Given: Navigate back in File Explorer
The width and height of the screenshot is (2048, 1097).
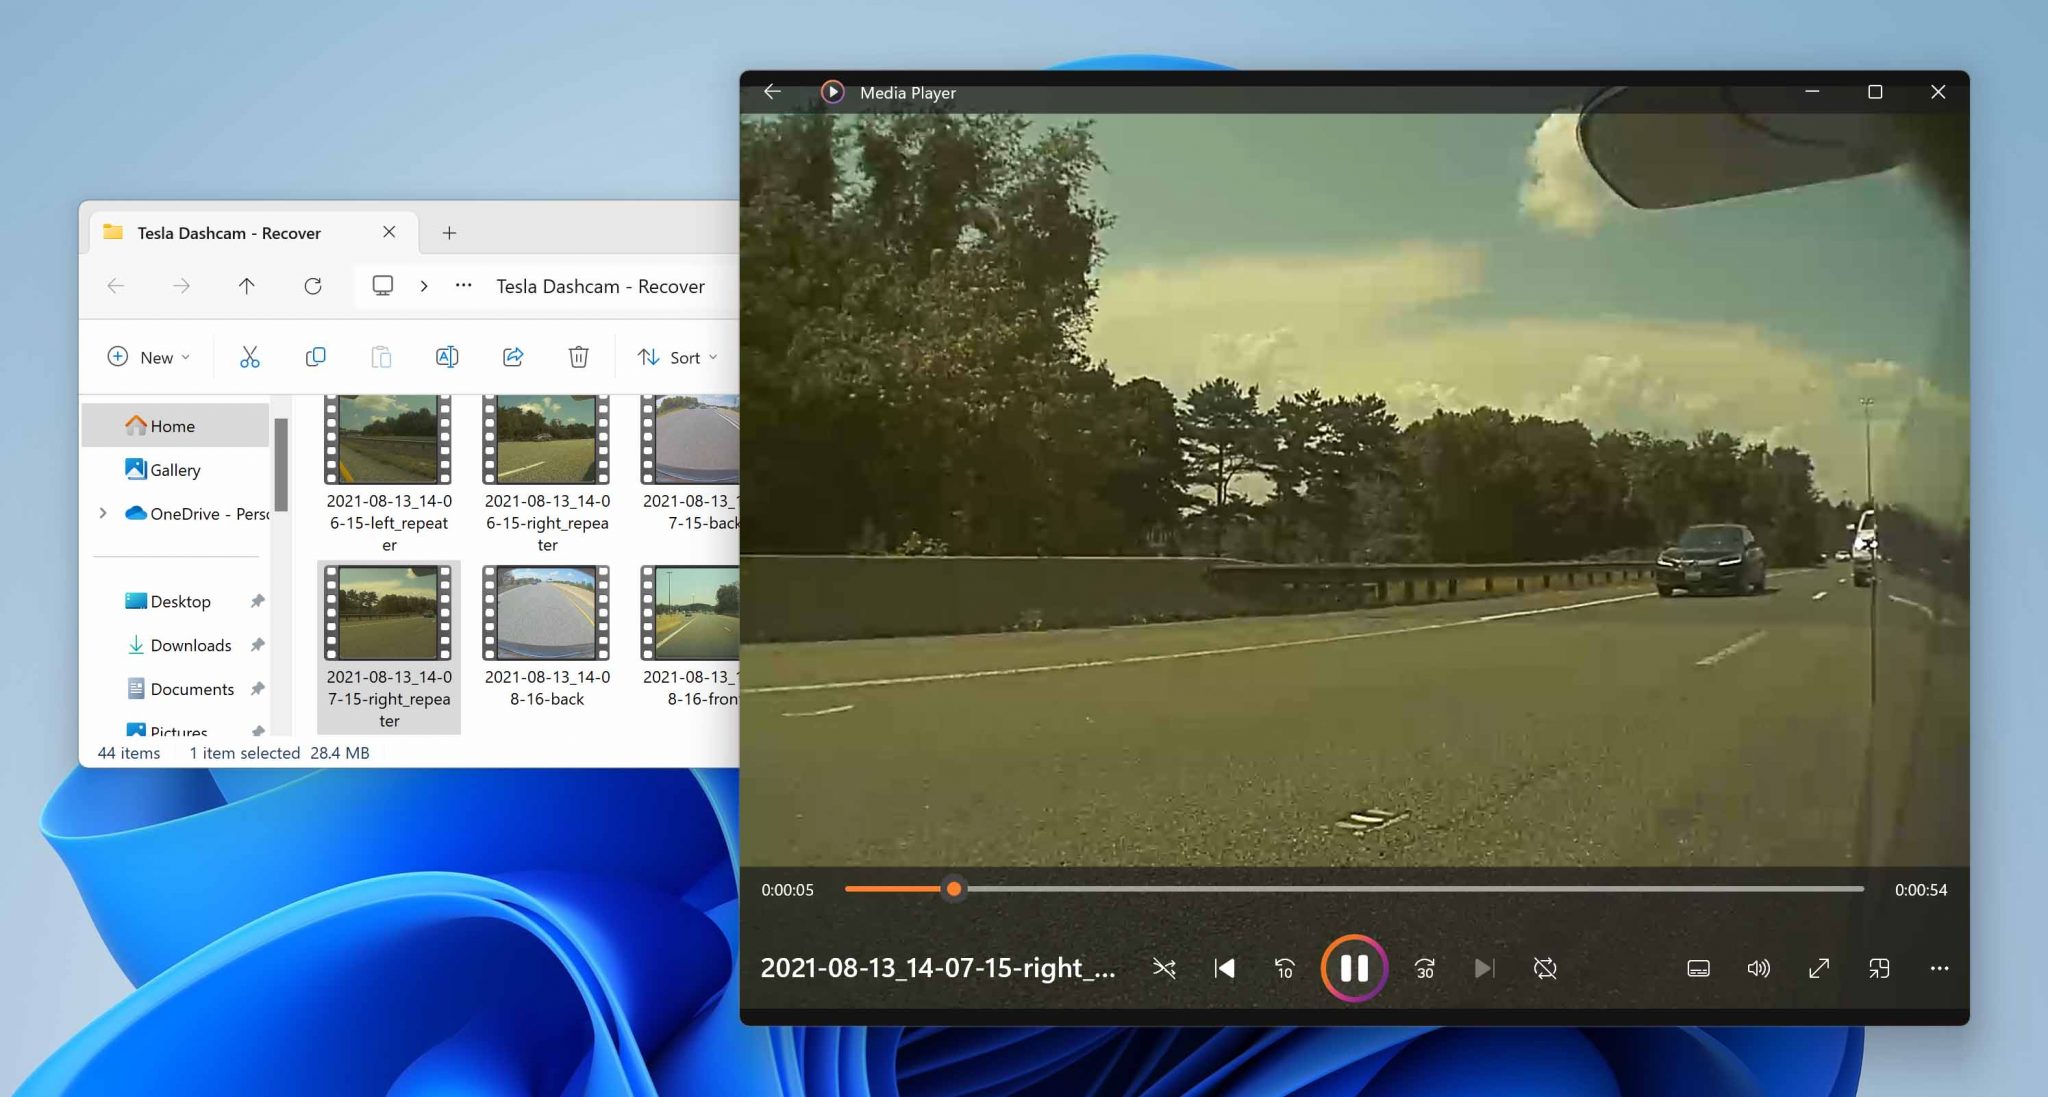Looking at the screenshot, I should pos(116,286).
